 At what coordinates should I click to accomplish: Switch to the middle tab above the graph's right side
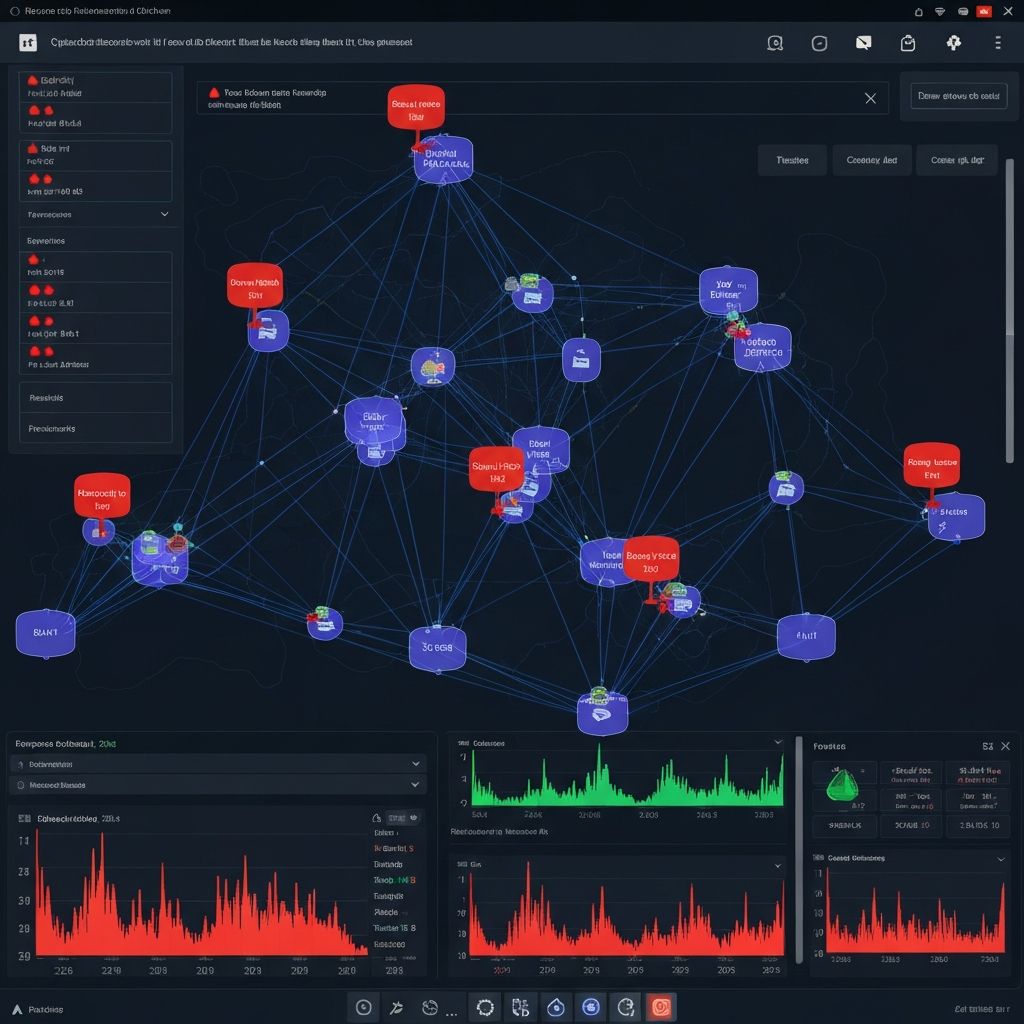point(871,160)
